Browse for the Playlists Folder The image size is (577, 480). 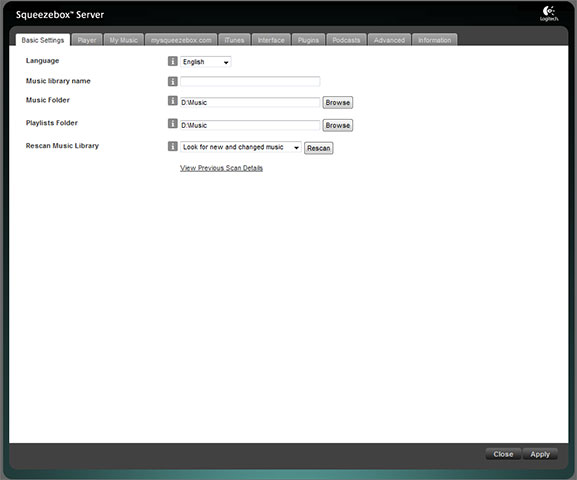(338, 125)
